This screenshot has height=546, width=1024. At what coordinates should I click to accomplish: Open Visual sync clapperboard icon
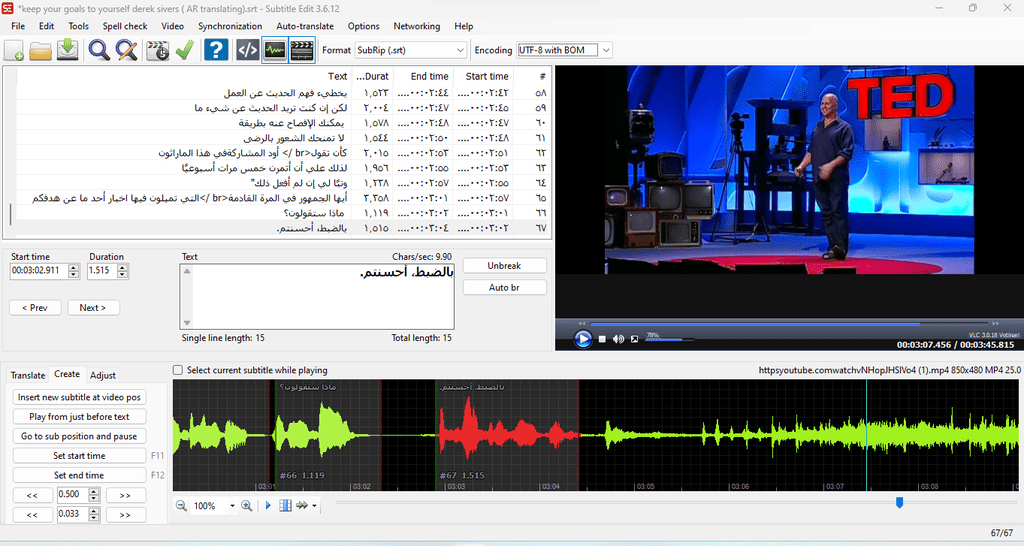click(x=157, y=50)
